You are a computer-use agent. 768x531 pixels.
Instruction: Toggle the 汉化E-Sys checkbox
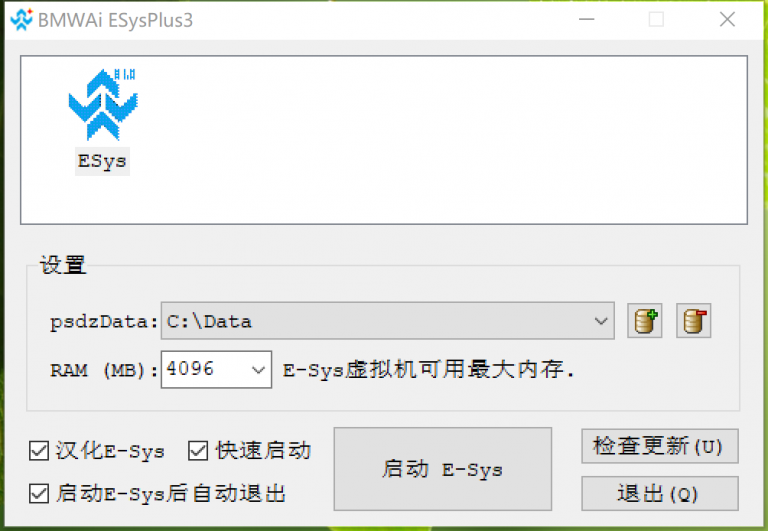(39, 451)
